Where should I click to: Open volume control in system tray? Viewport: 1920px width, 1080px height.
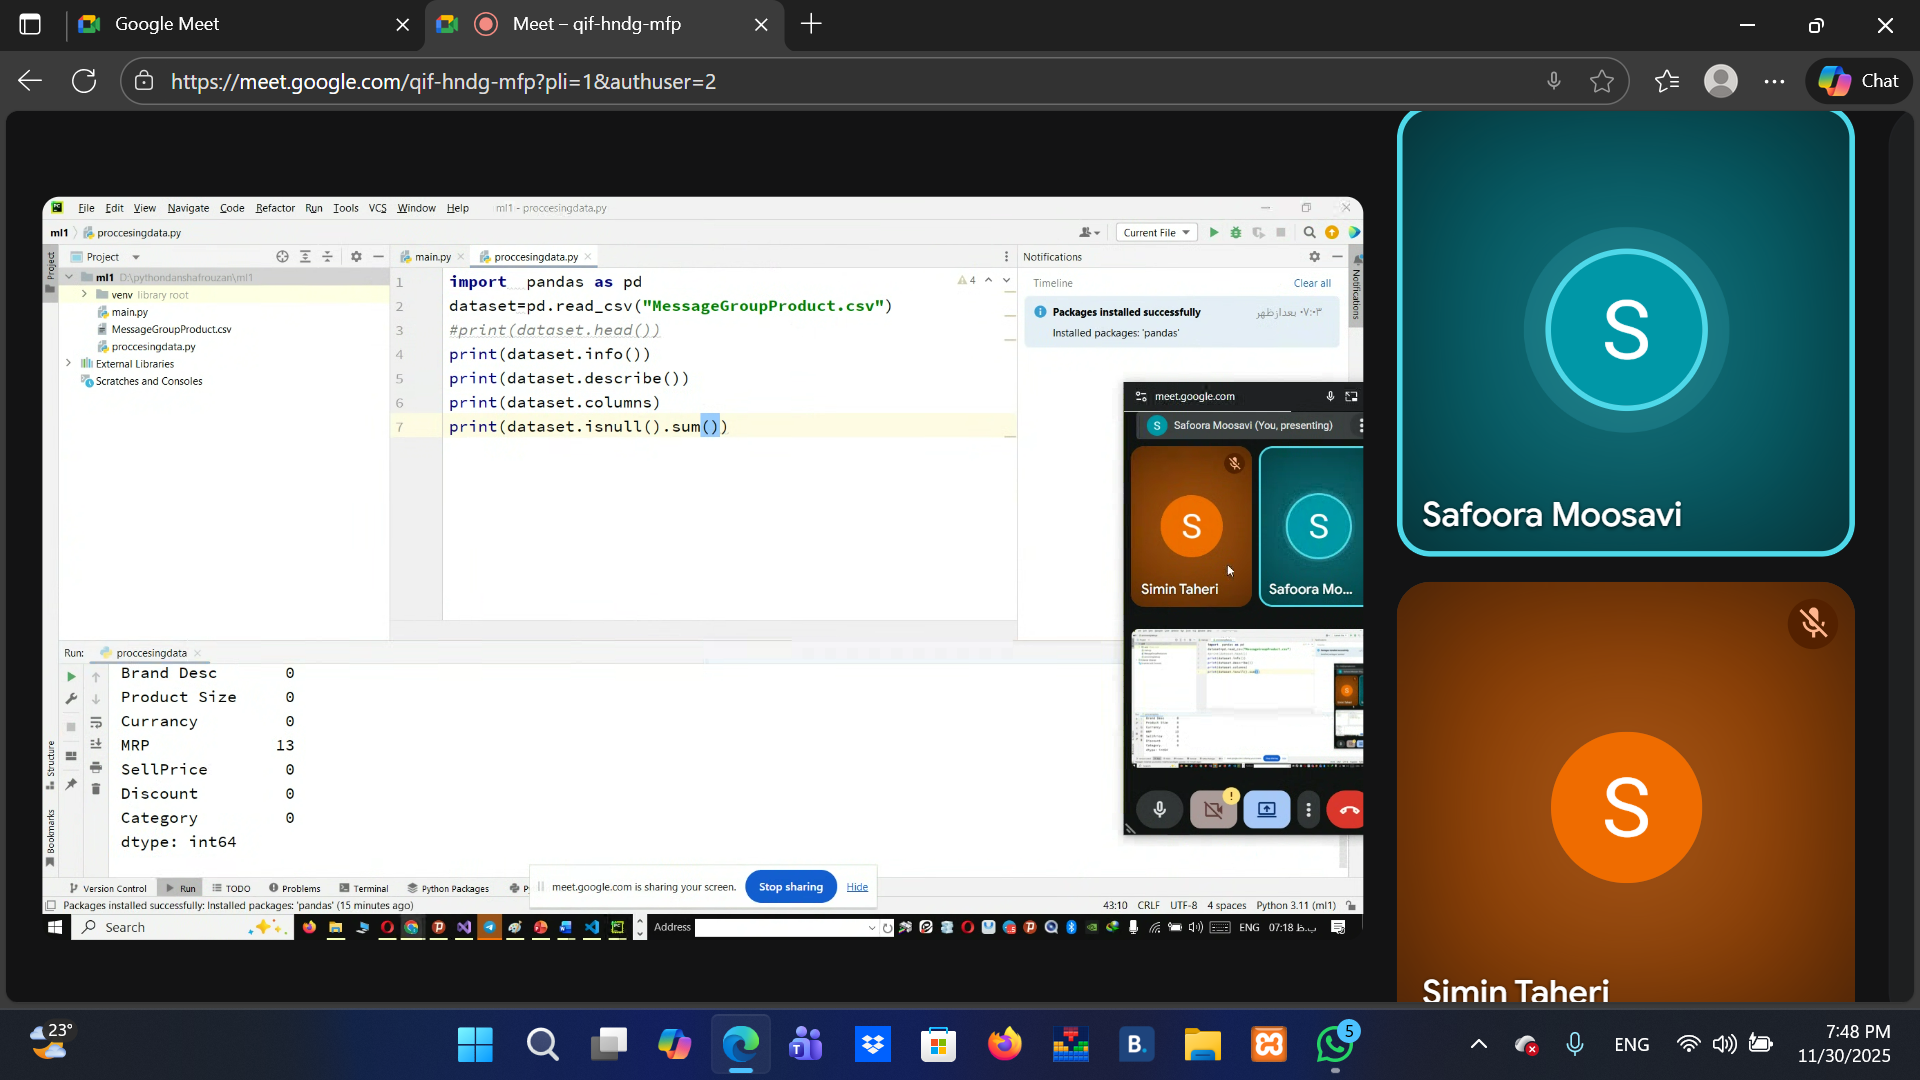[1724, 1045]
